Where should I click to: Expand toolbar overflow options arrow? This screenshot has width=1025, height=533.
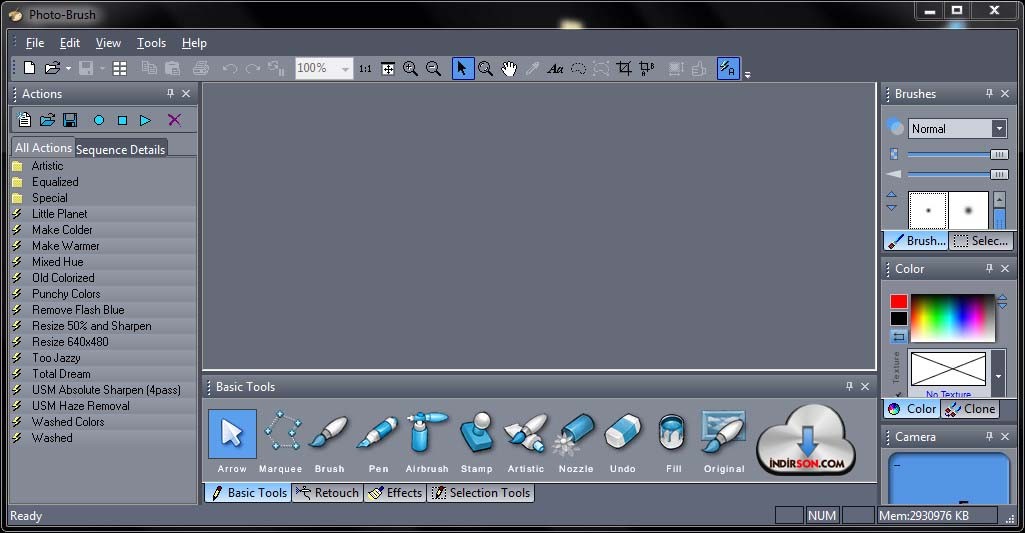747,75
